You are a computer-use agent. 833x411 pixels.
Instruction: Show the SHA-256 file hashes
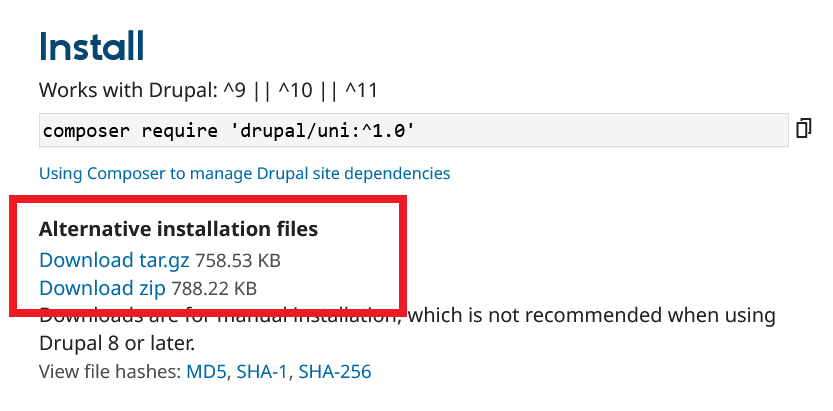tap(334, 372)
